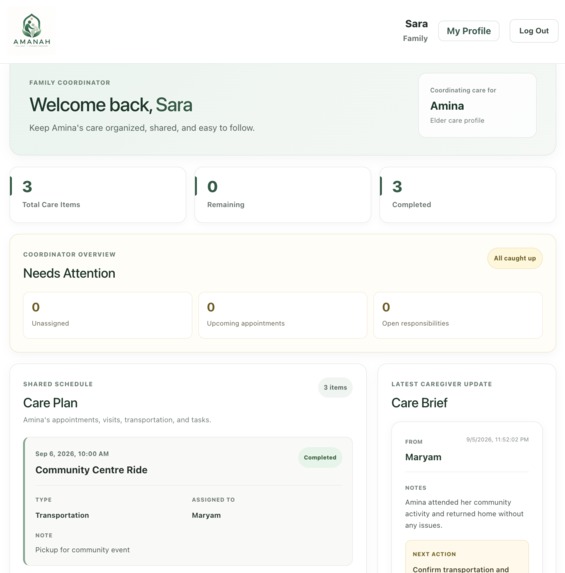
Task: Click the Remaining stat card
Action: tap(282, 195)
